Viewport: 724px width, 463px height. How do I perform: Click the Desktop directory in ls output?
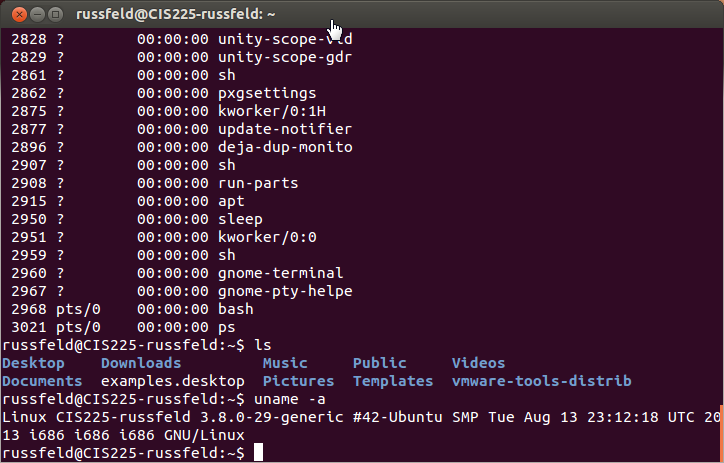coord(33,363)
